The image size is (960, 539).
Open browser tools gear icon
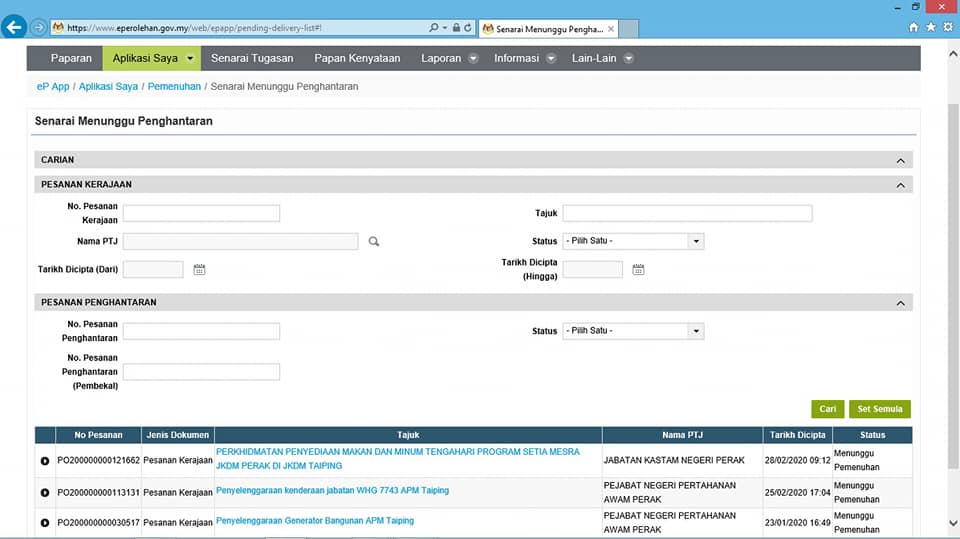point(948,28)
